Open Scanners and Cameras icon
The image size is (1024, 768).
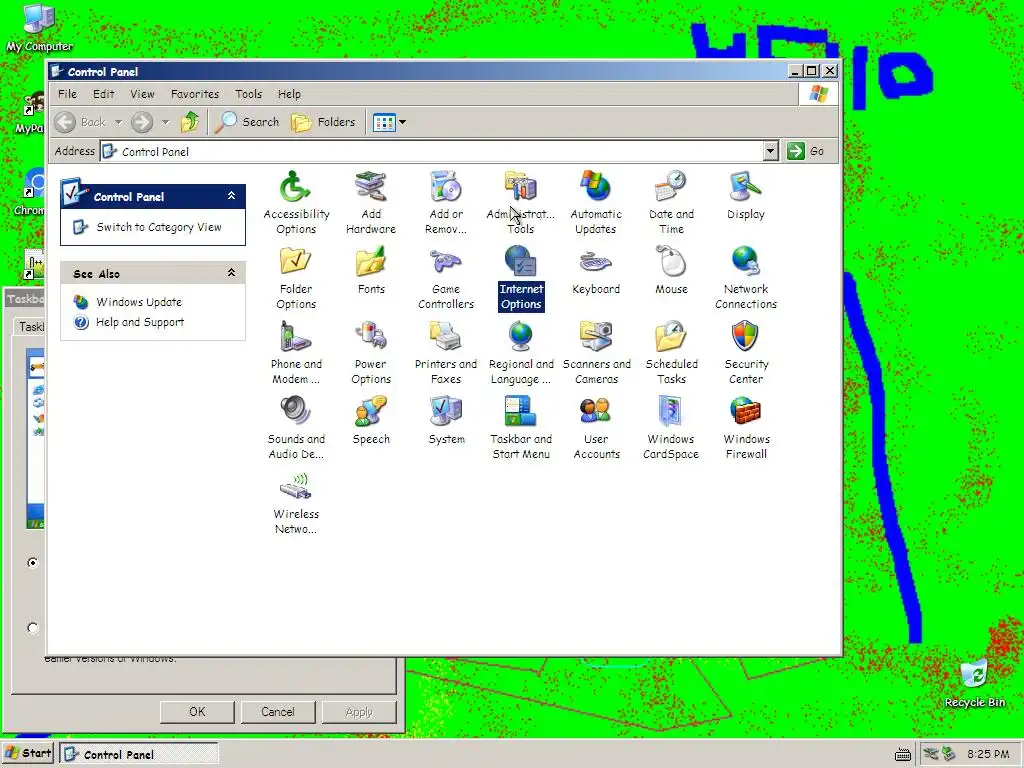pos(596,353)
